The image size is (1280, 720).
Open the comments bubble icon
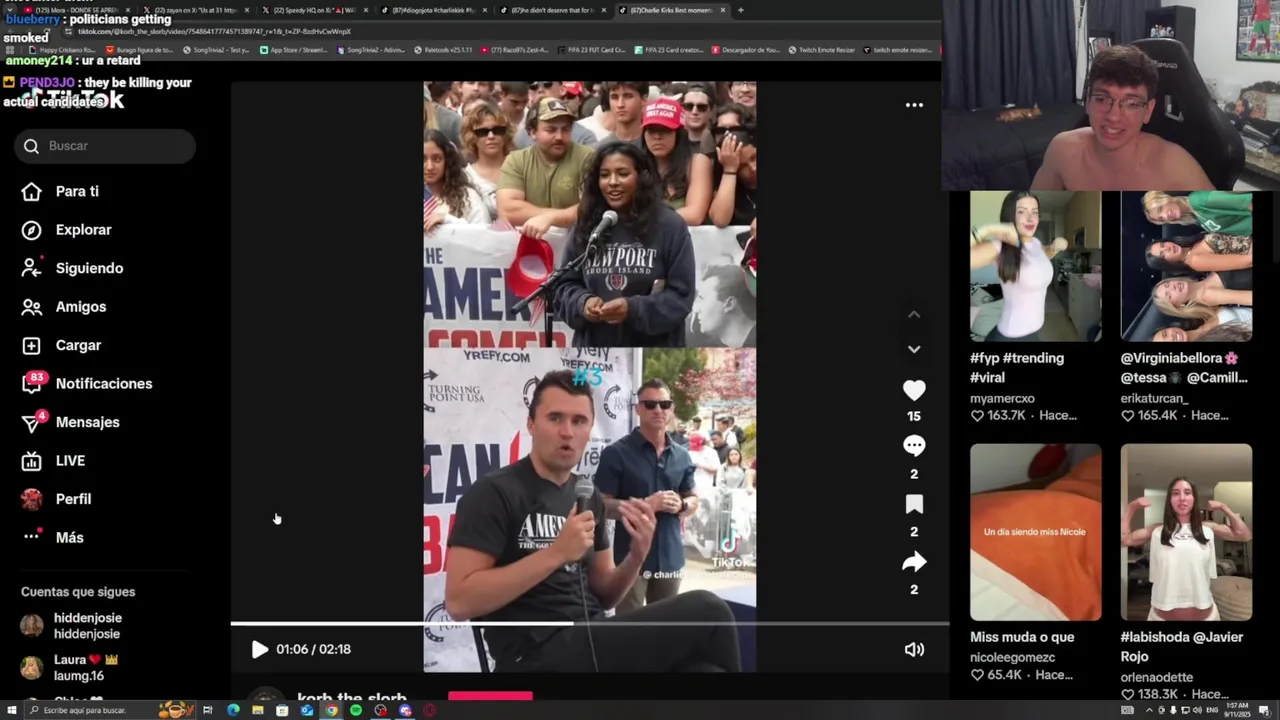[914, 446]
